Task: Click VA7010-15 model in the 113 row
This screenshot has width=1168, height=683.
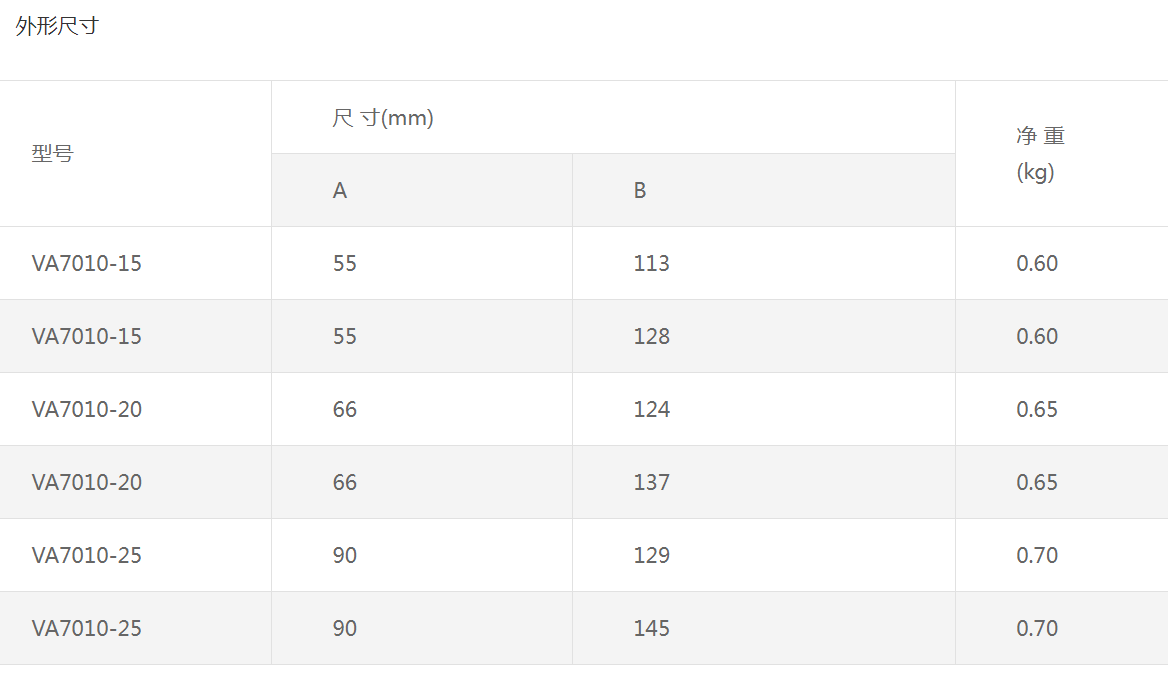Action: point(87,263)
